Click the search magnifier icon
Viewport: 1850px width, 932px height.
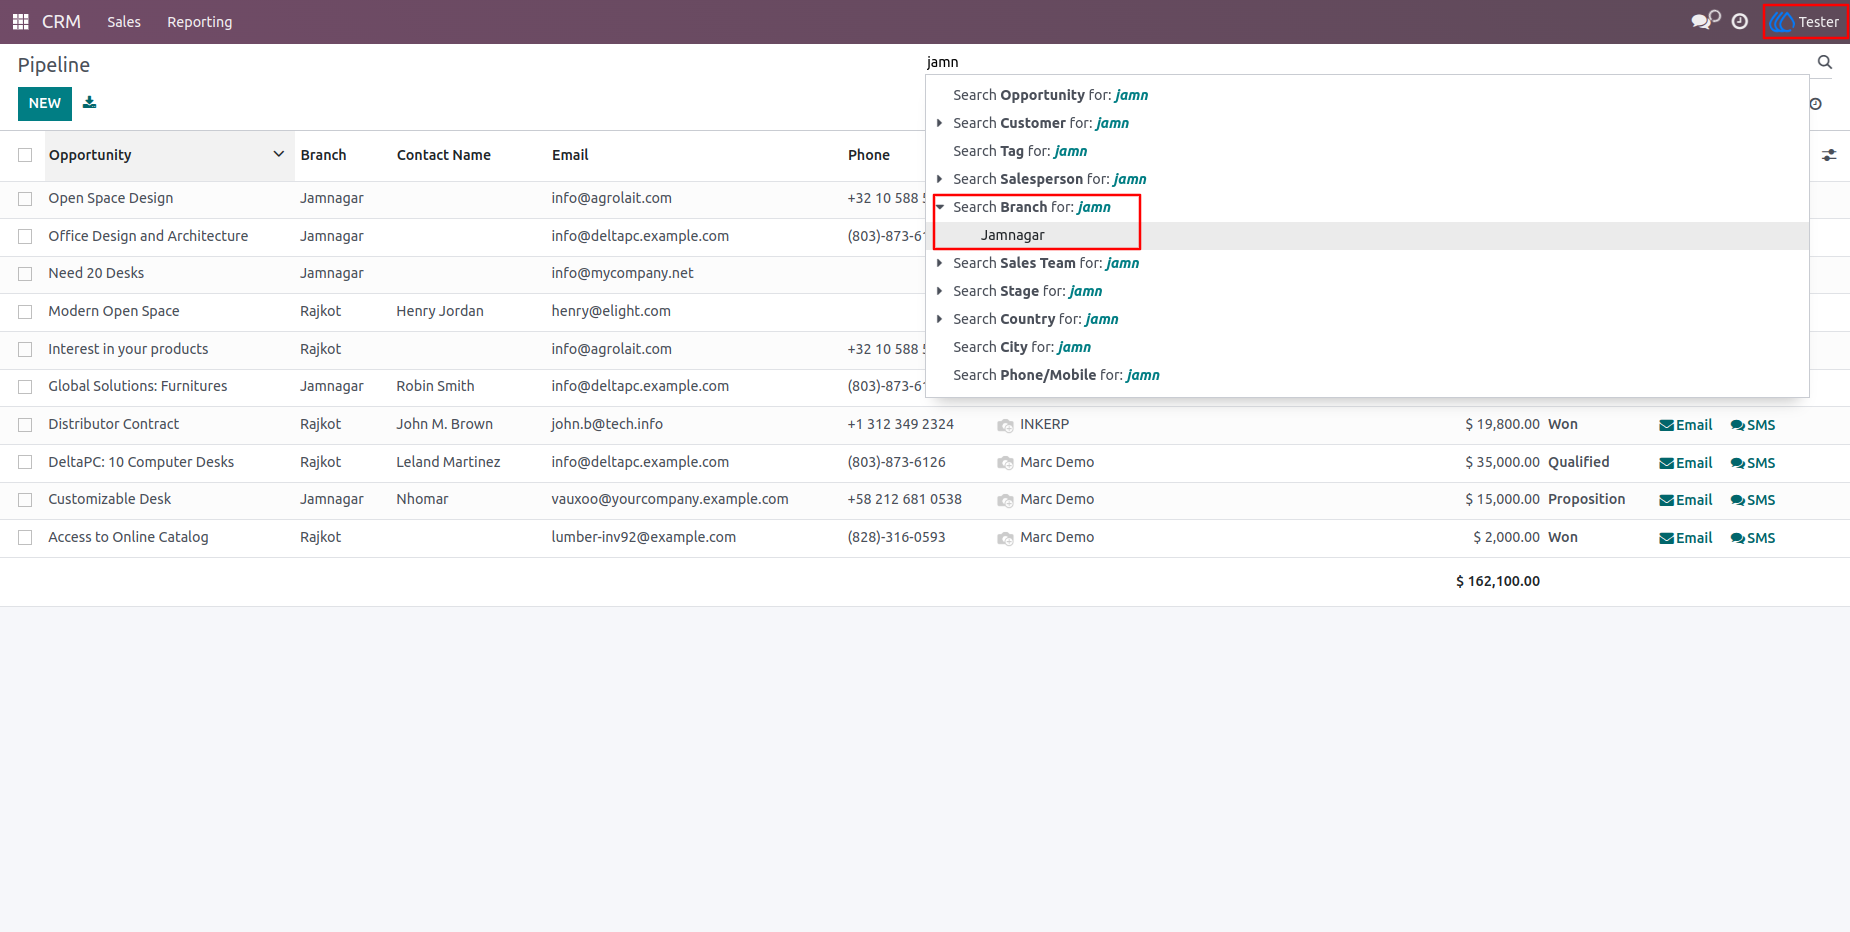[x=1825, y=62]
